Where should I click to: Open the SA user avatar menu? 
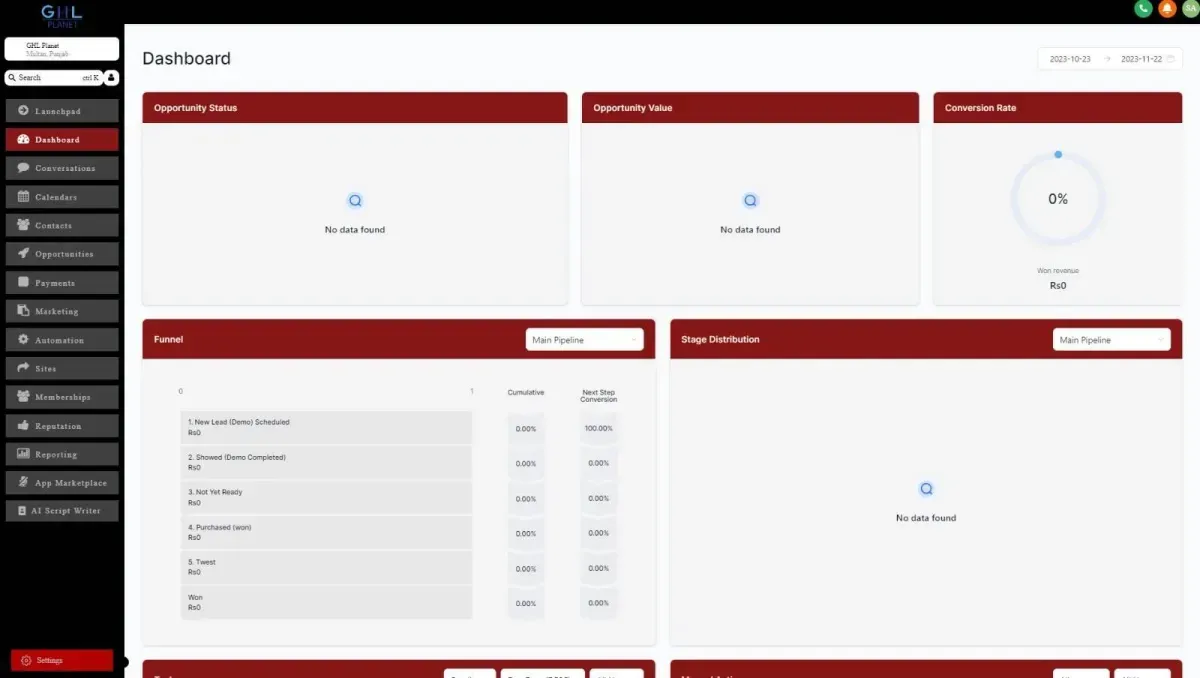[x=1190, y=8]
